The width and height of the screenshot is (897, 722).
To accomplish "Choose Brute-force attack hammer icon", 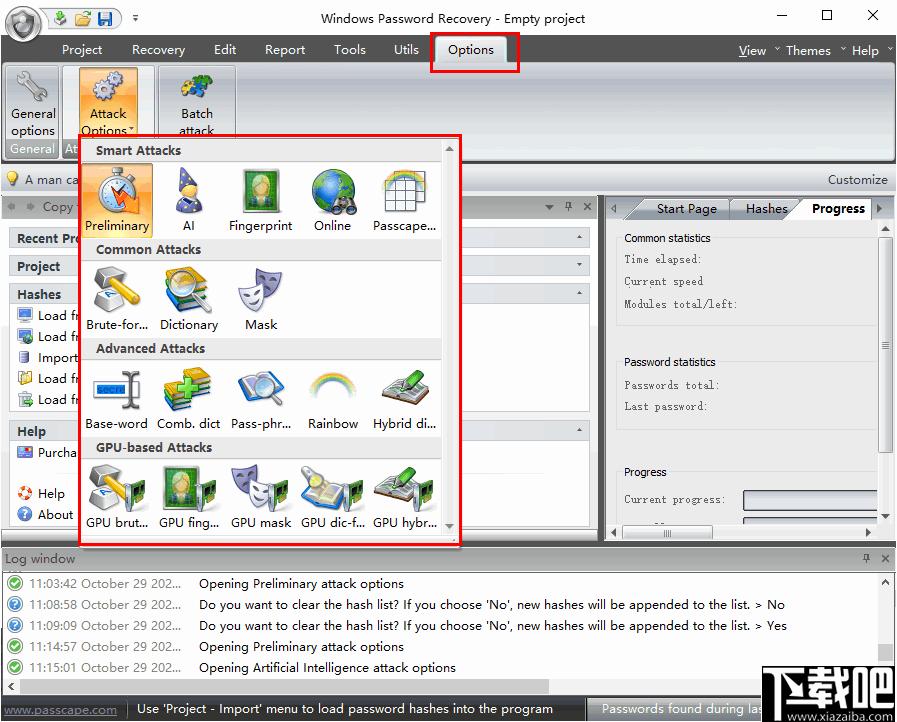I will [x=117, y=299].
